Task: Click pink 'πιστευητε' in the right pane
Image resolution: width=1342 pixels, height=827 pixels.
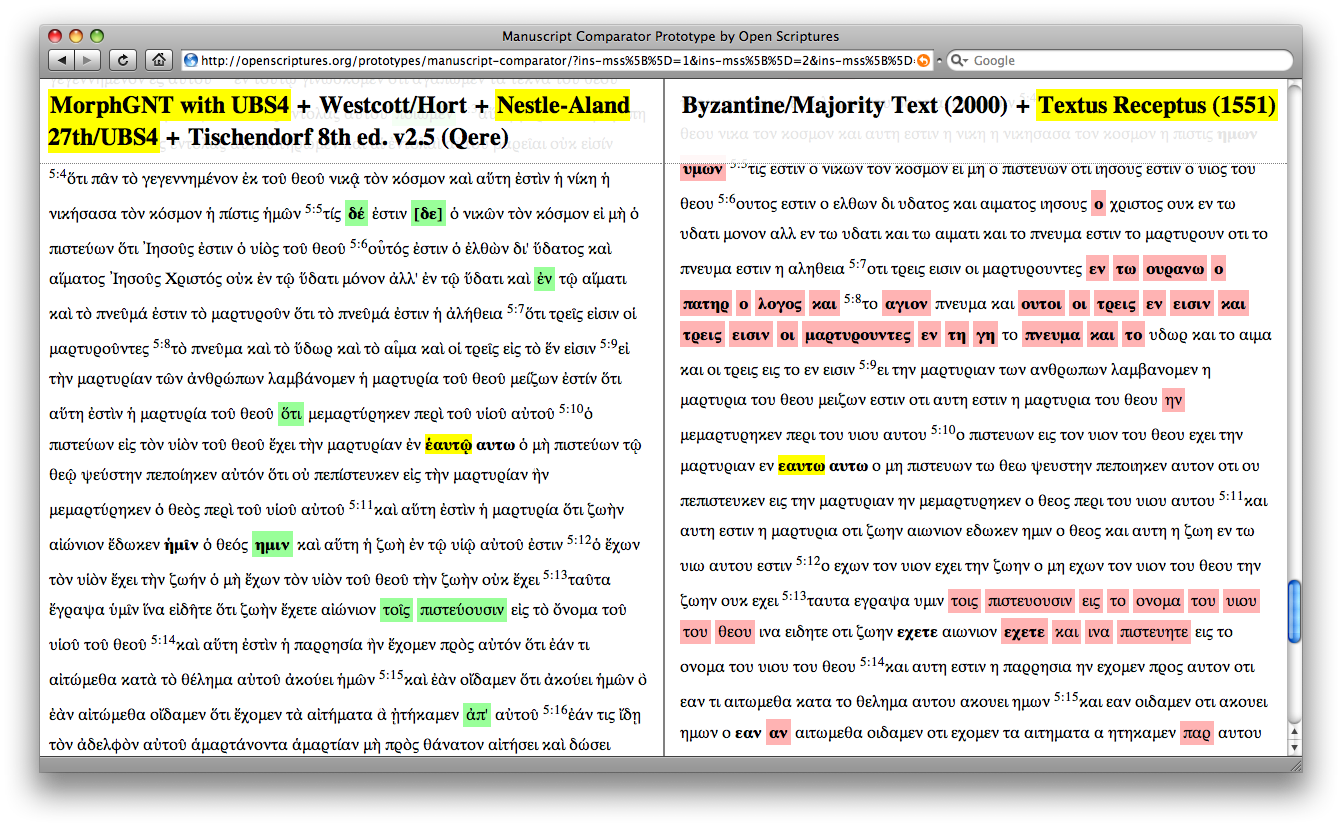Action: click(x=1153, y=632)
